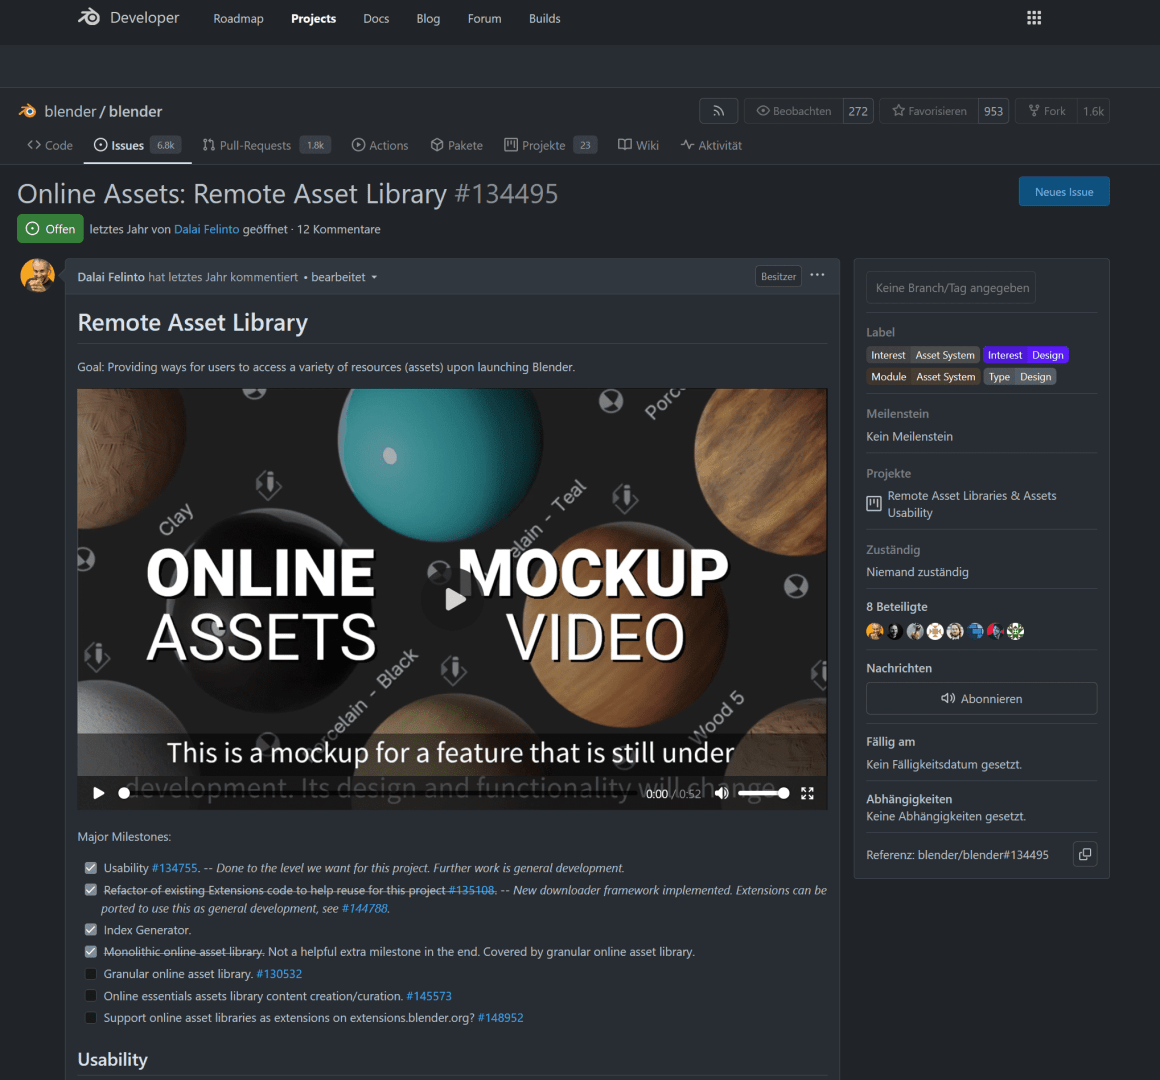Toggle Granular online asset library checkbox
The width and height of the screenshot is (1160, 1080).
[x=90, y=973]
